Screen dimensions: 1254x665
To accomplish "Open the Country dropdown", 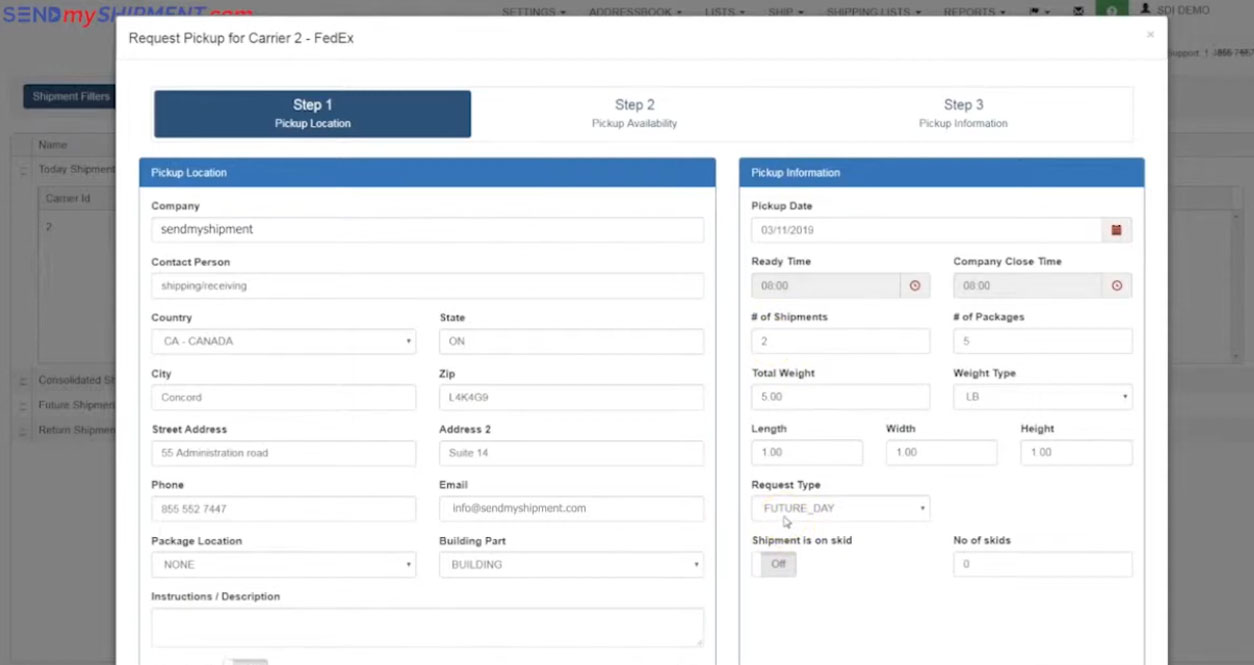I will tap(283, 341).
